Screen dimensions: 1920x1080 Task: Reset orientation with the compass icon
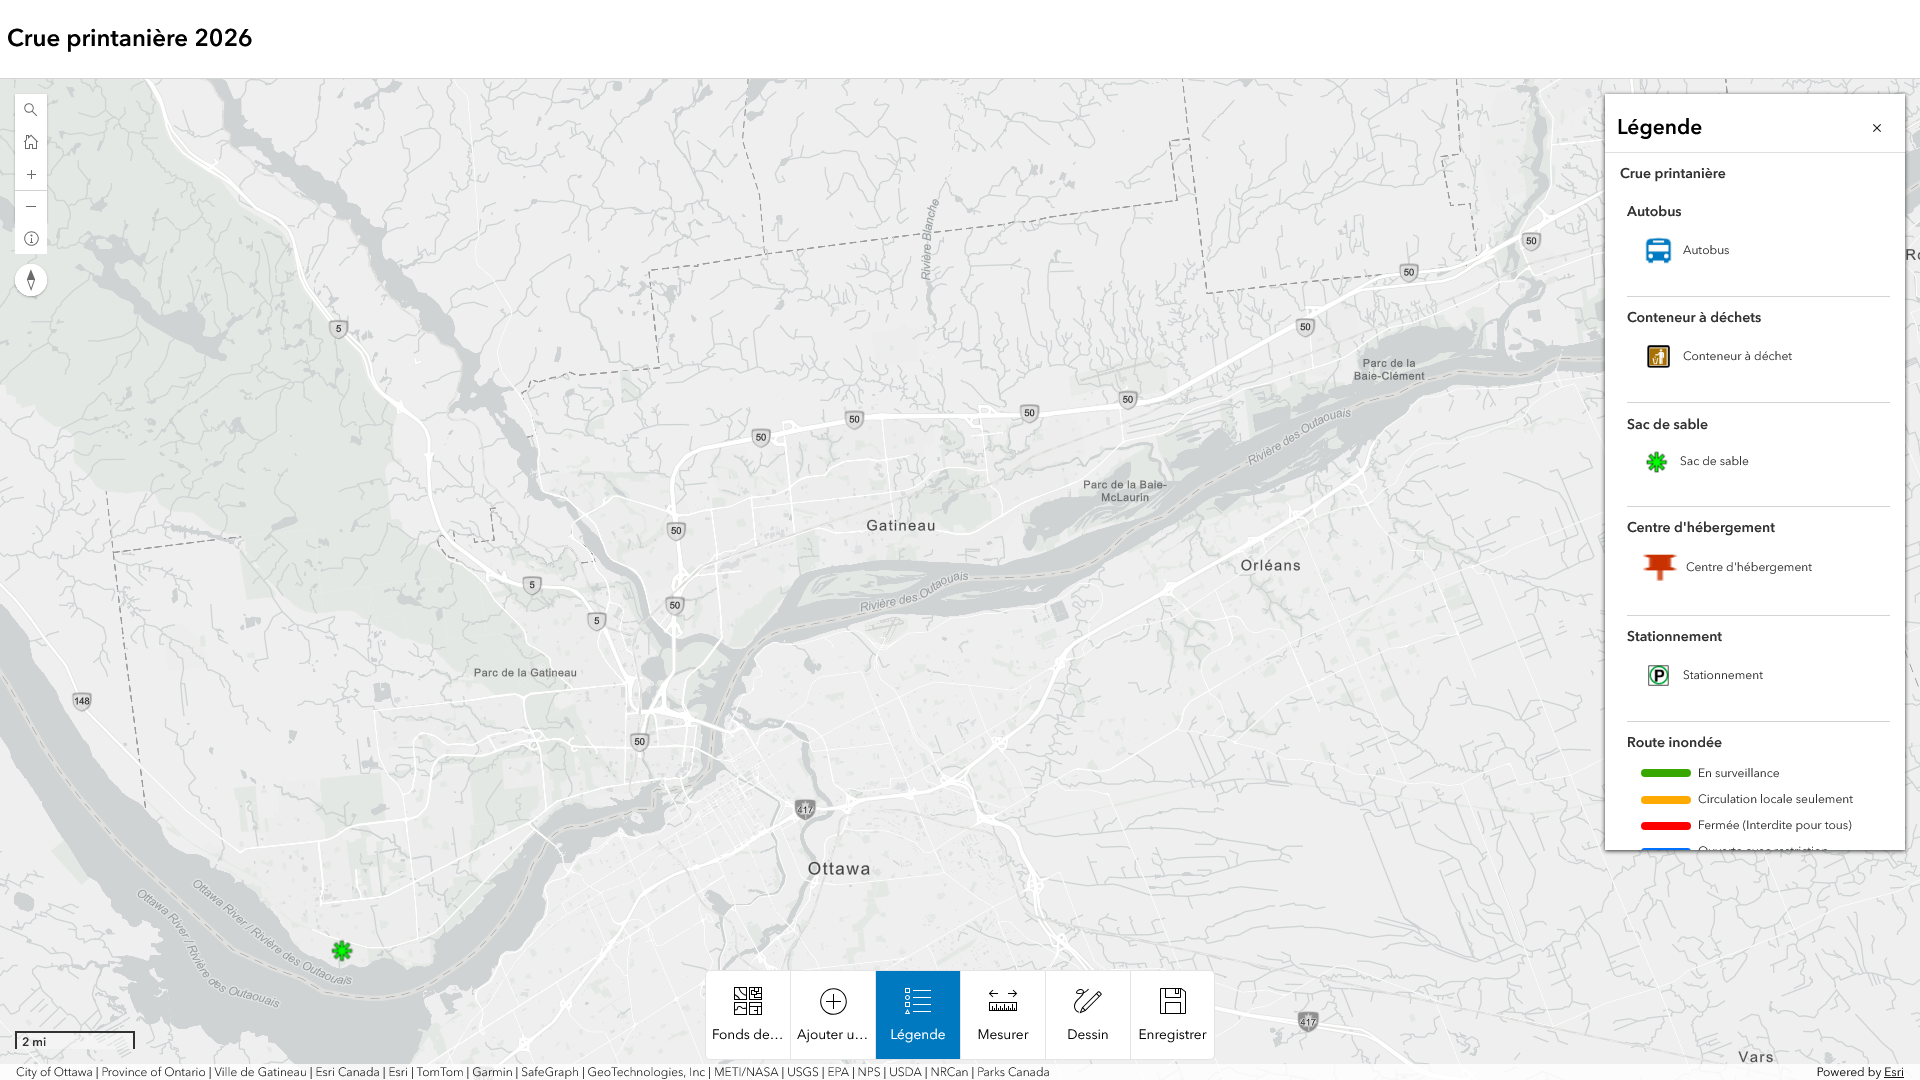coord(31,280)
